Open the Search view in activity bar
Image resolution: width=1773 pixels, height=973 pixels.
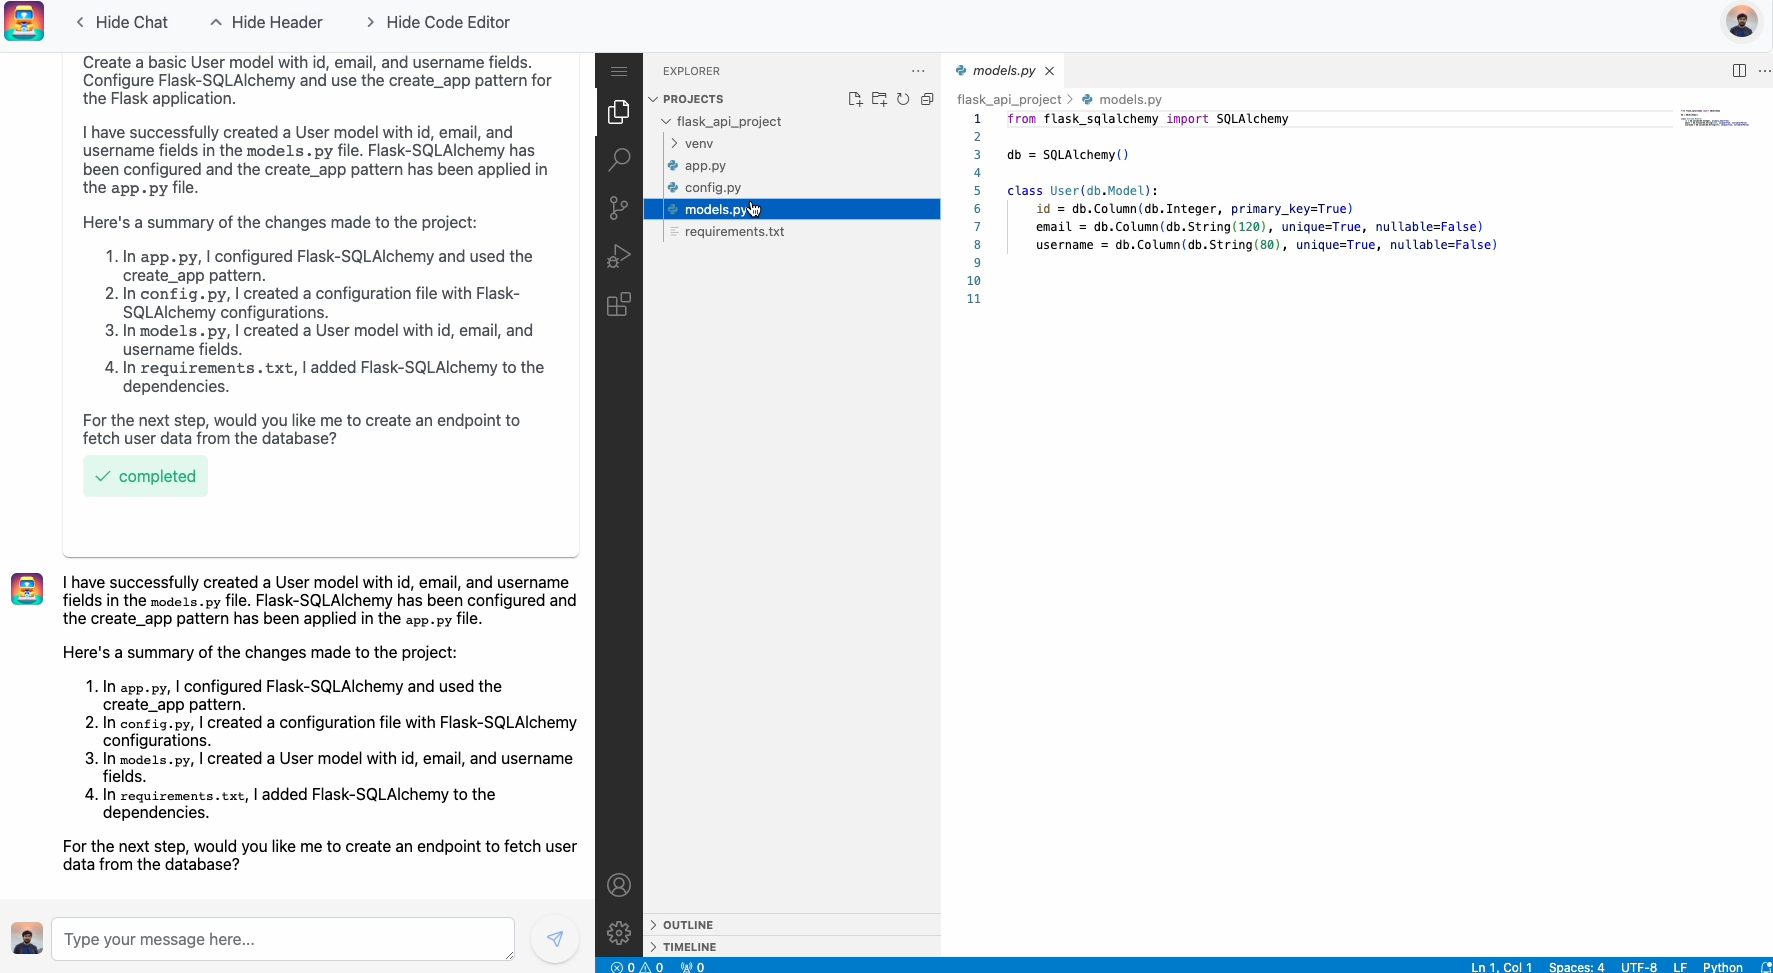click(619, 159)
